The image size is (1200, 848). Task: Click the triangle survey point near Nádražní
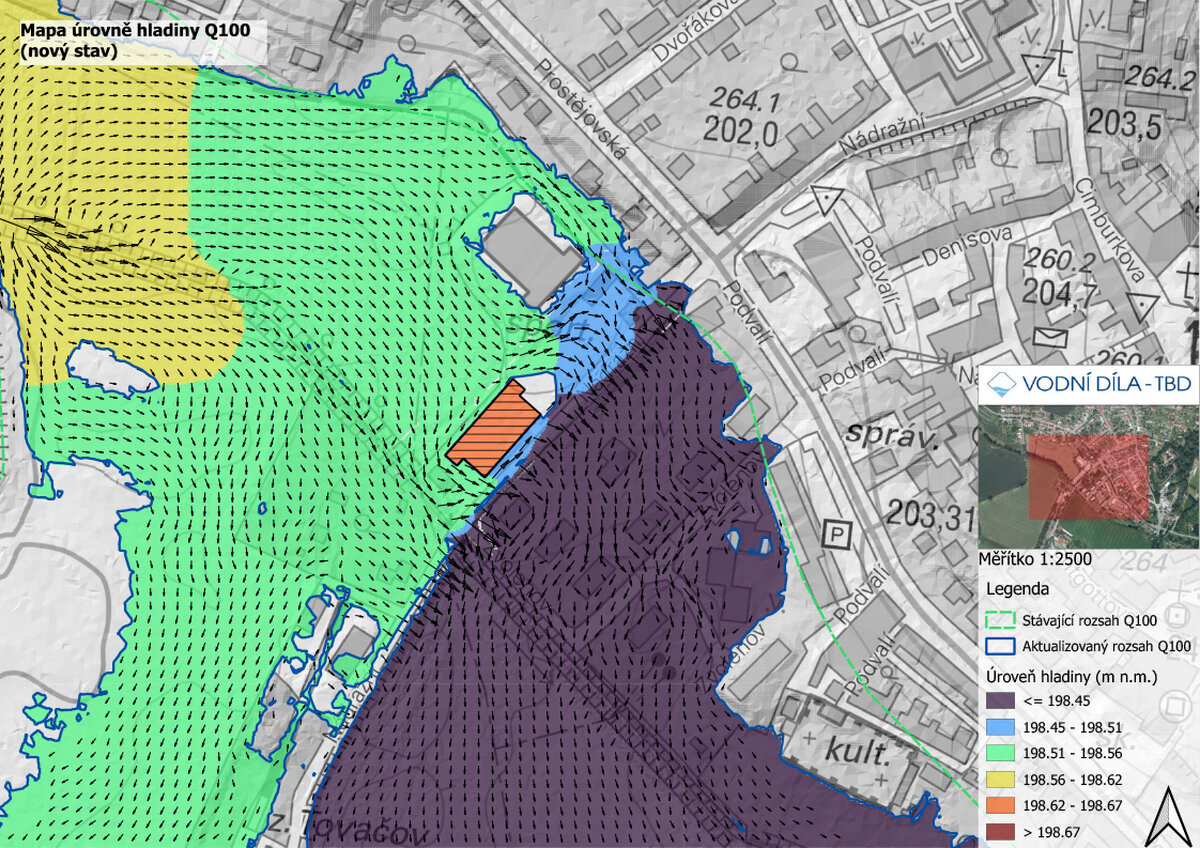coord(826,201)
